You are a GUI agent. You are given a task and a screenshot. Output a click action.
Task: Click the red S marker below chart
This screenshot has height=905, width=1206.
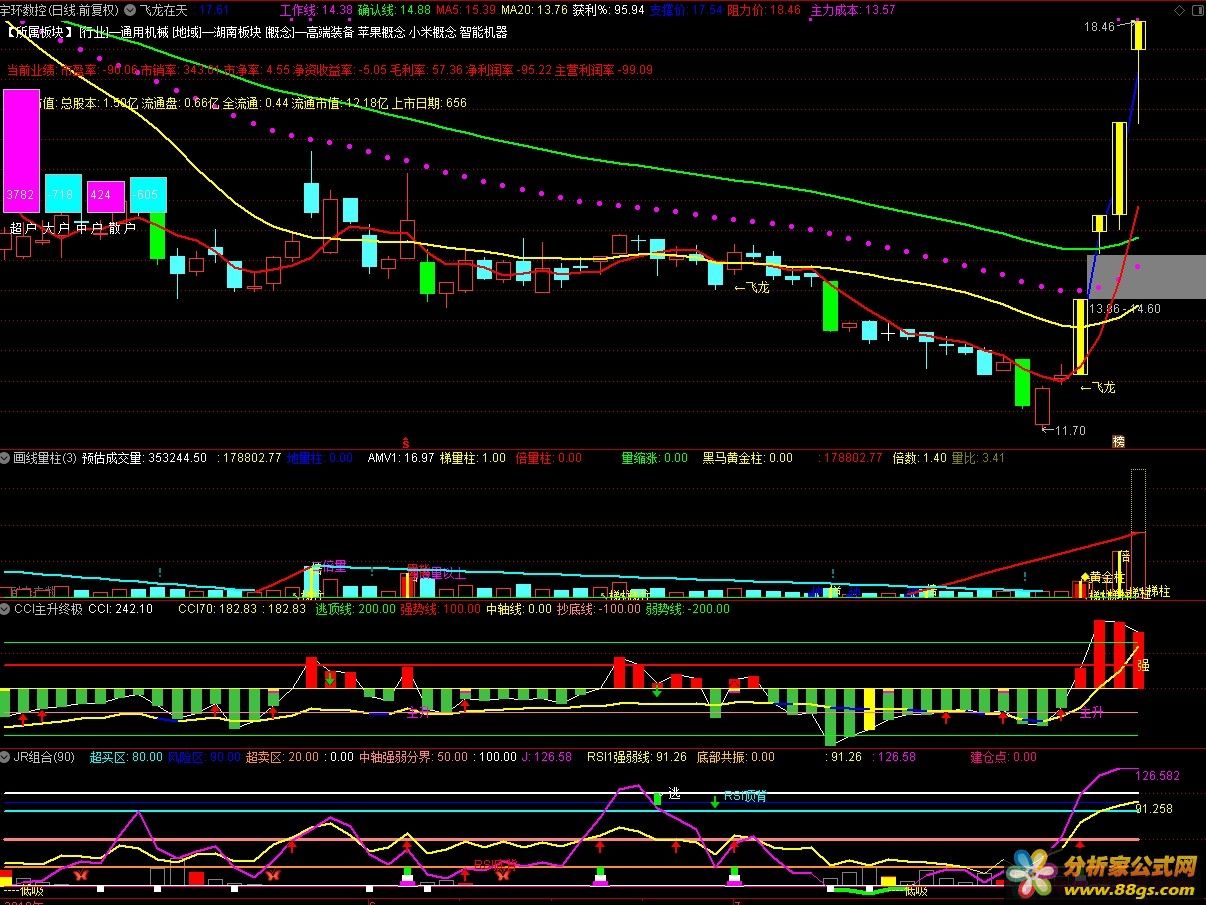pos(405,441)
